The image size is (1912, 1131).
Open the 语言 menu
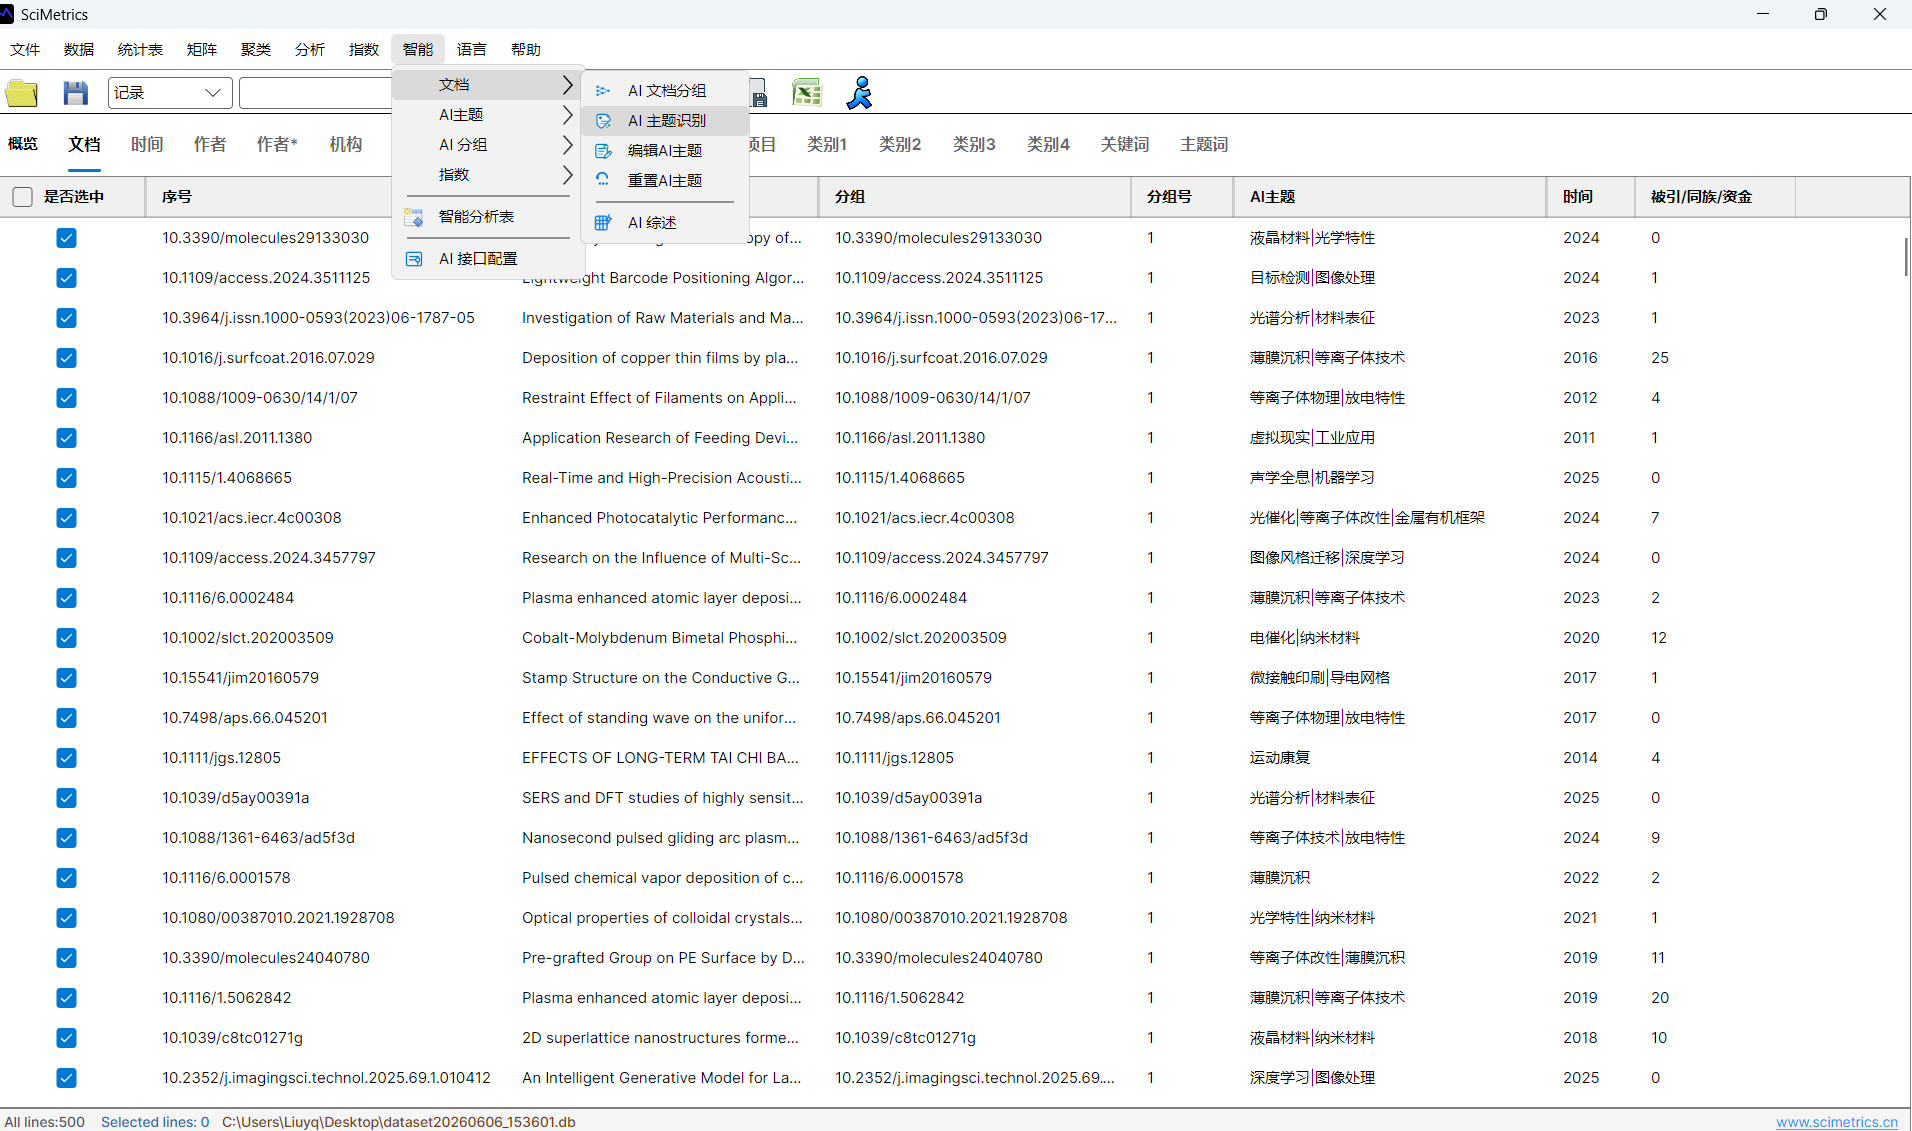(472, 49)
